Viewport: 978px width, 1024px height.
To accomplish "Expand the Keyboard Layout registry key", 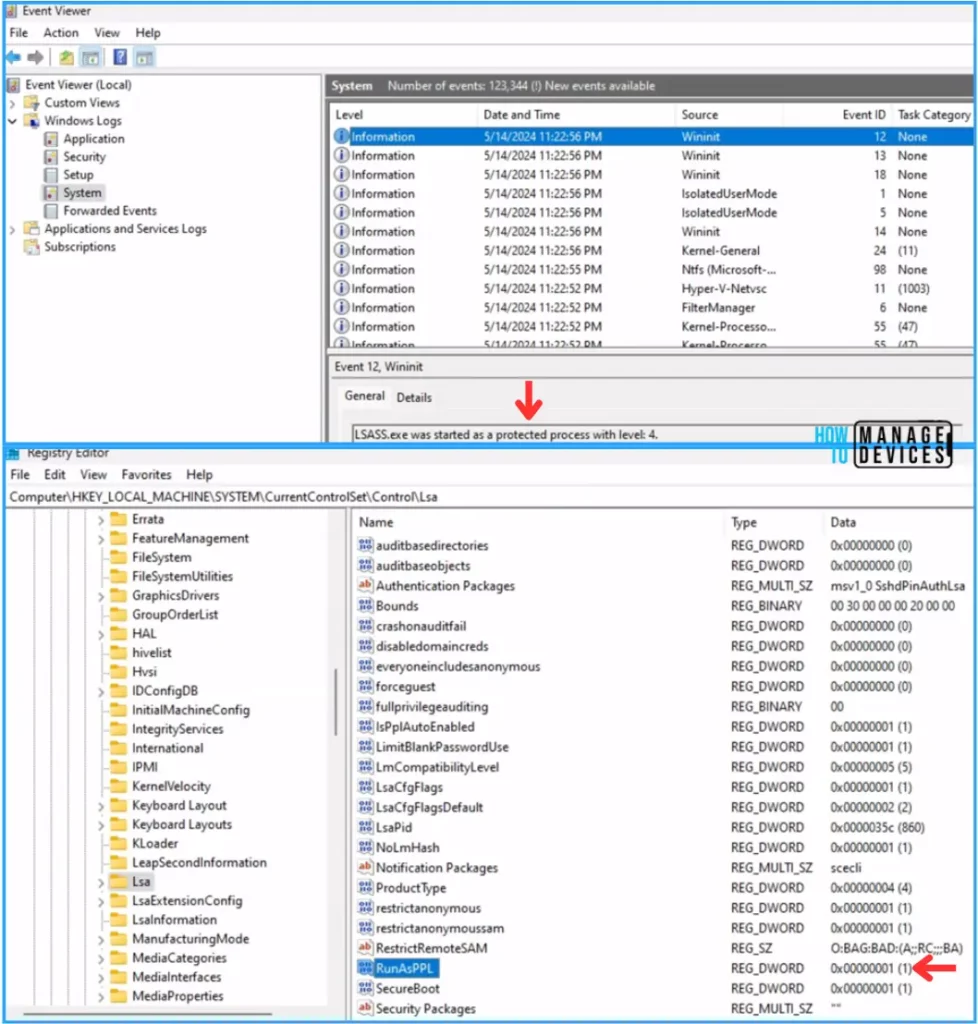I will [101, 807].
